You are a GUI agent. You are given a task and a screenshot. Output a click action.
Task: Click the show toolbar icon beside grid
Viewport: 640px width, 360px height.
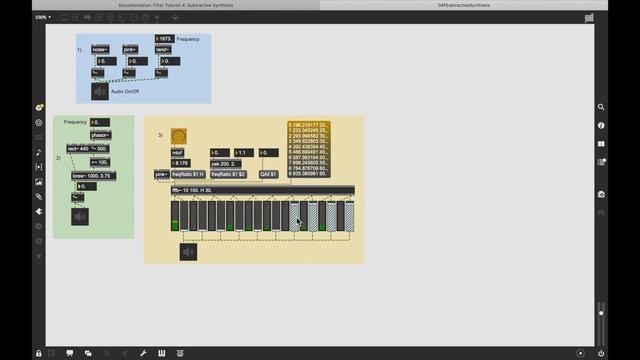coord(180,353)
